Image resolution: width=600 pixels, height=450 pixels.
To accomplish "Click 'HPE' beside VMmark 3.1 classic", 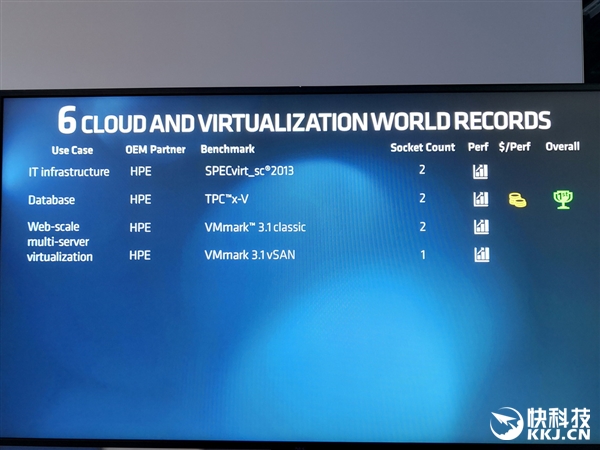I will pos(140,228).
